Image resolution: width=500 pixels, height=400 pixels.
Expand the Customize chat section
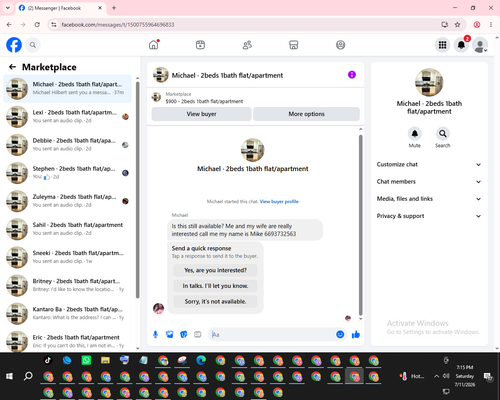click(x=429, y=164)
